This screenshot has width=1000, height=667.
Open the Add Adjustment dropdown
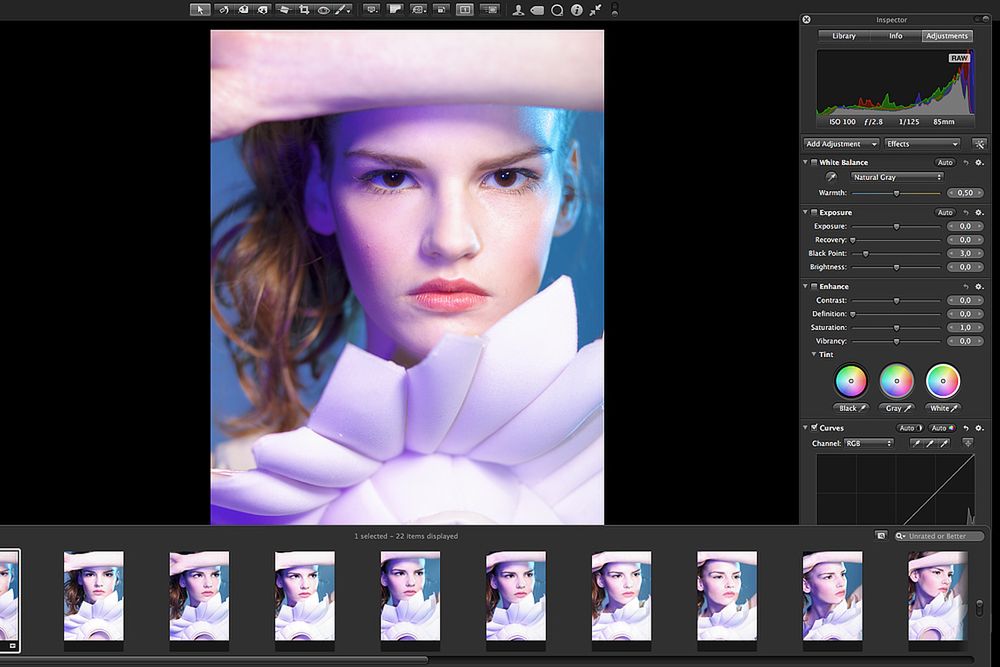(841, 144)
